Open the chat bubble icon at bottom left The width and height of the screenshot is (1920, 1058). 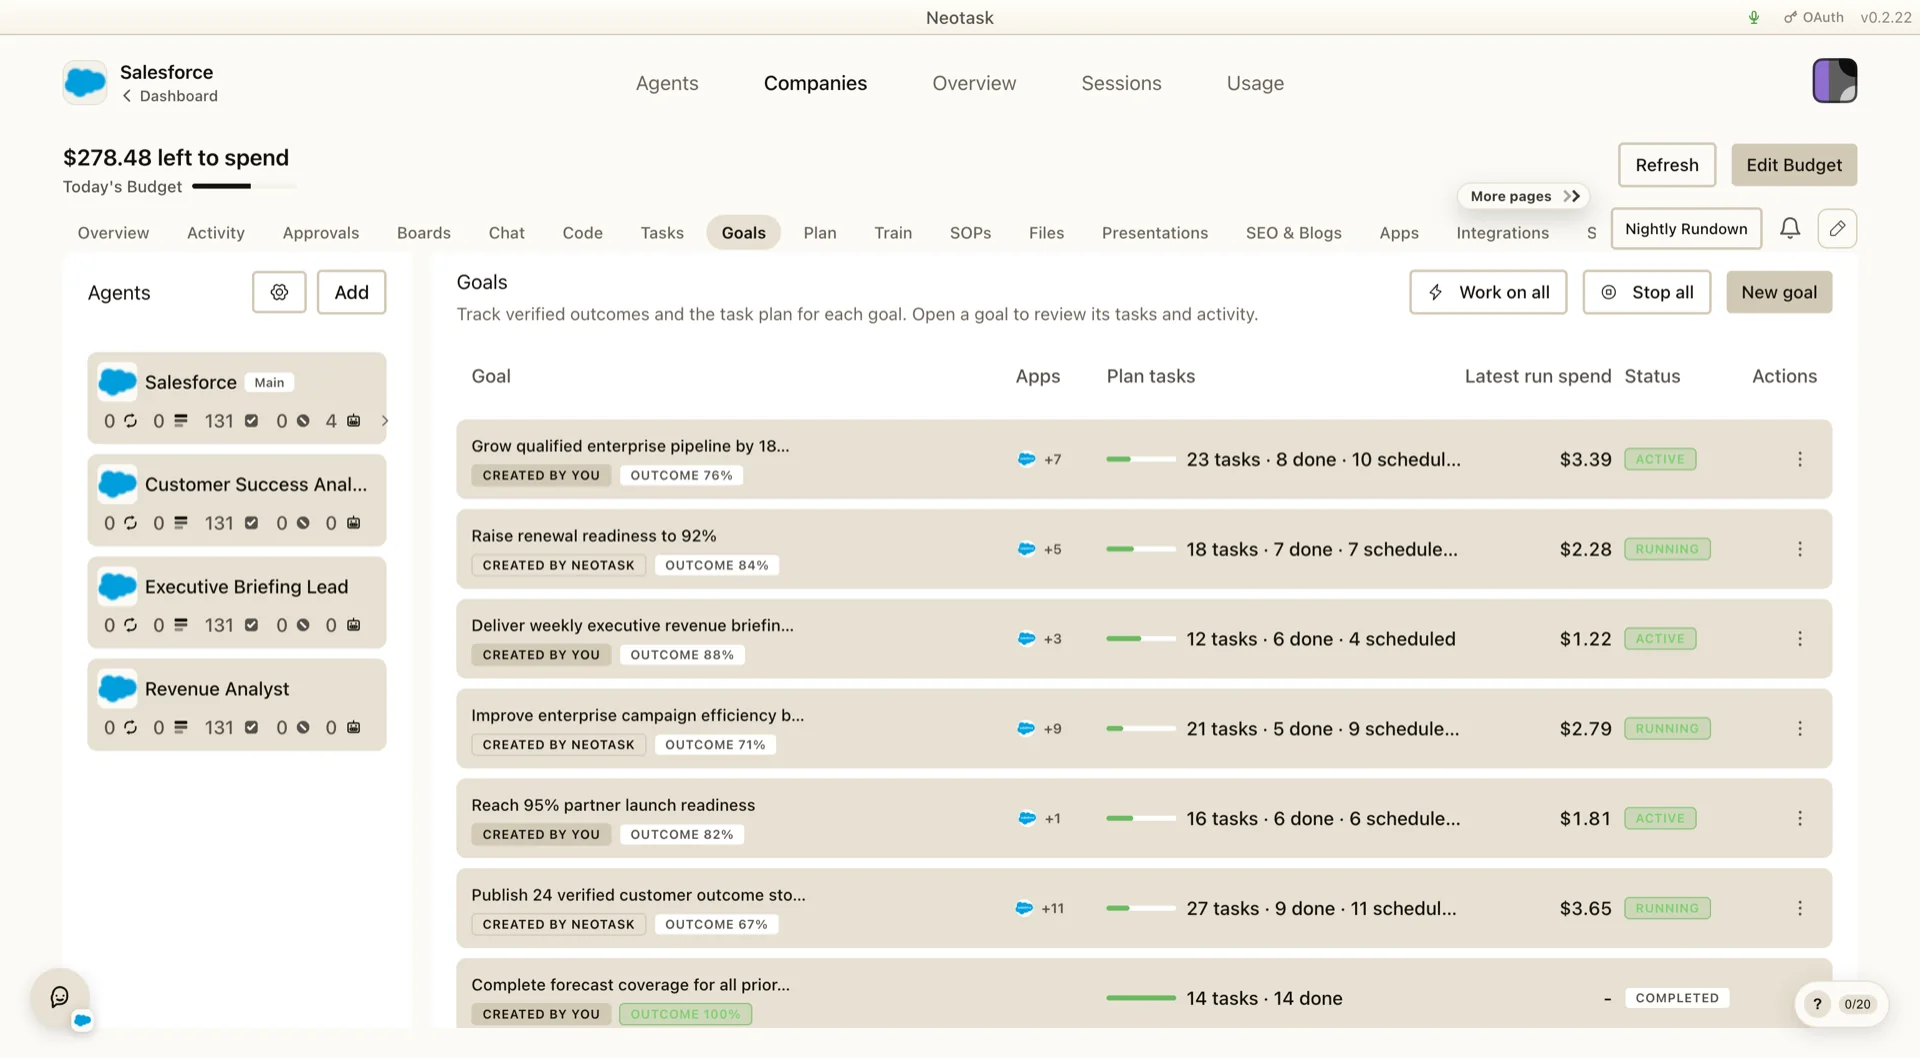[60, 997]
